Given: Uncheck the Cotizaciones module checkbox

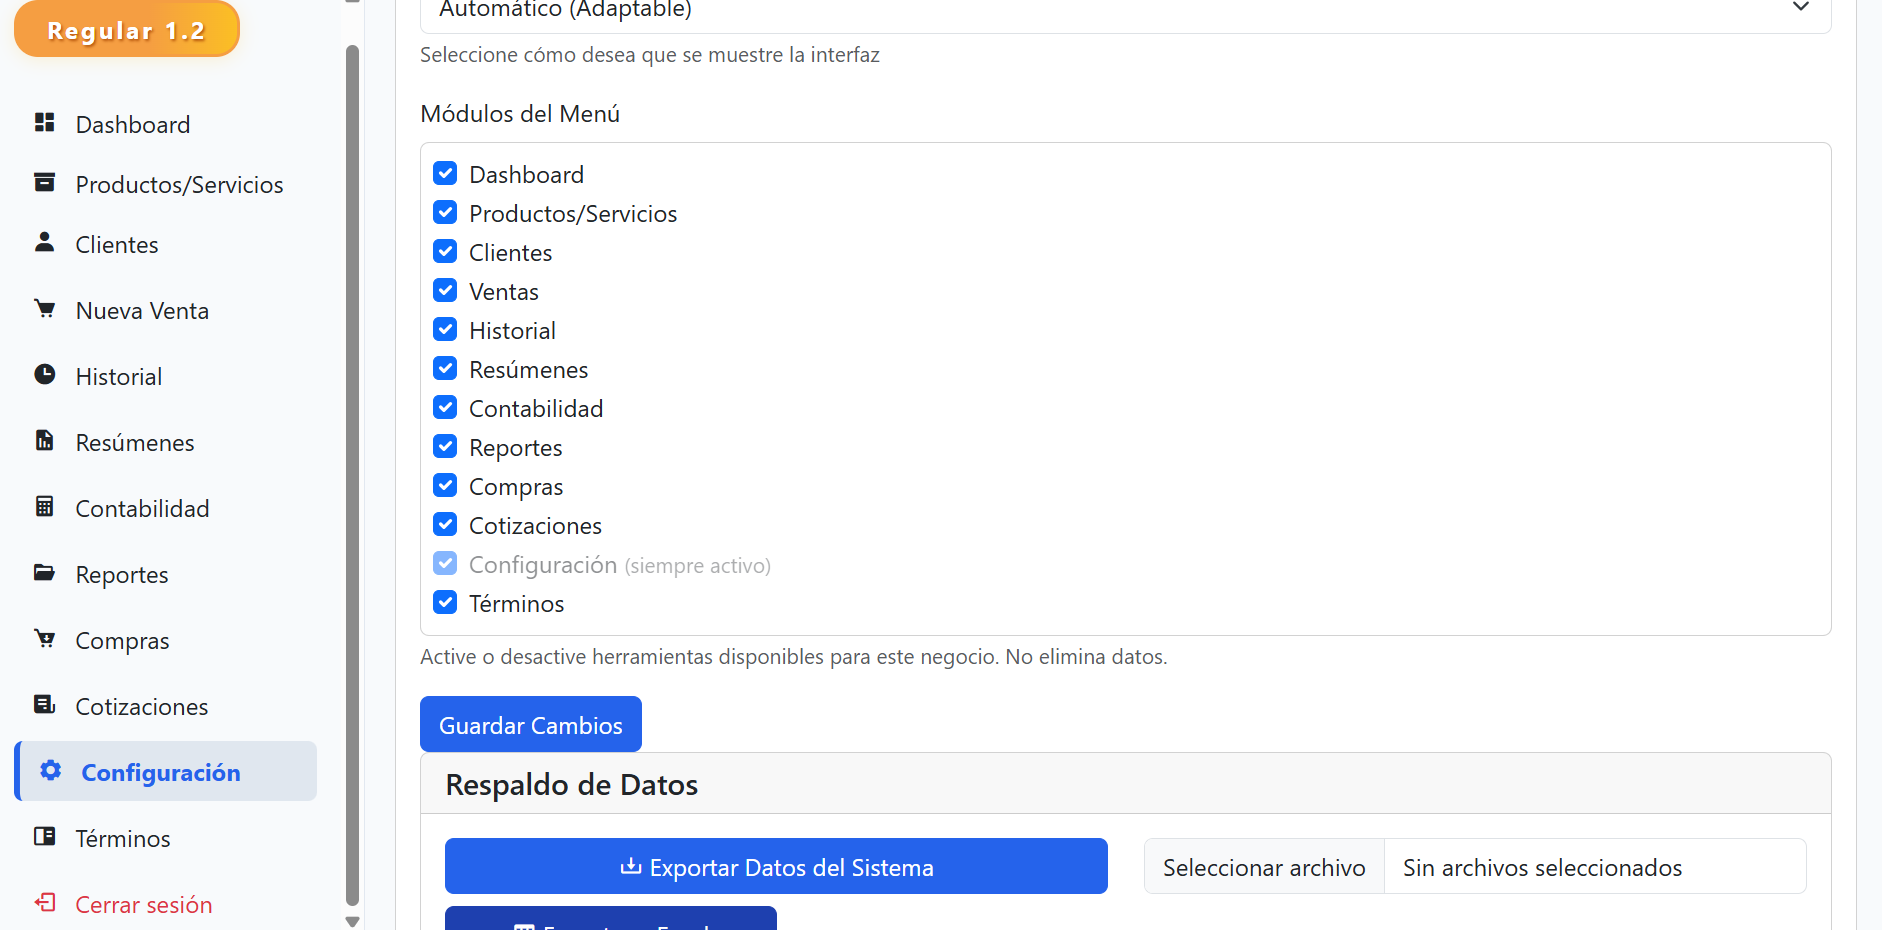Looking at the screenshot, I should [445, 524].
